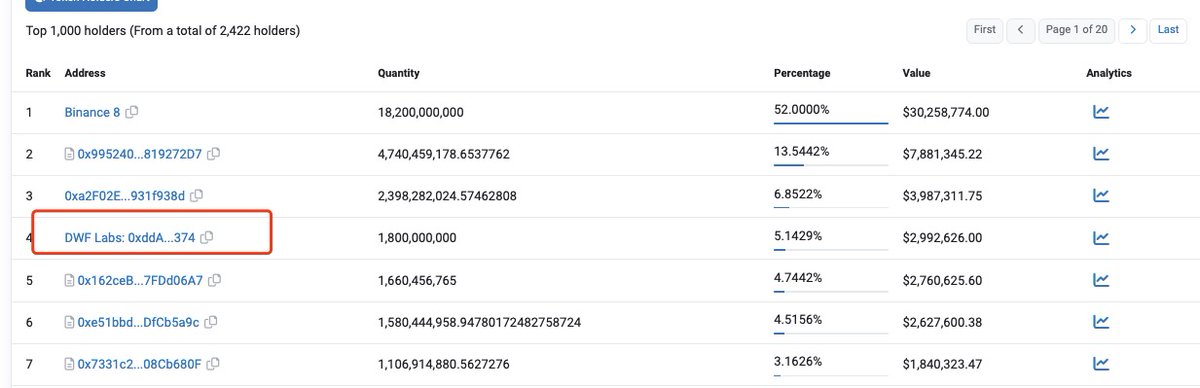The image size is (1200, 388).
Task: Click the Percentage column header
Action: click(802, 73)
